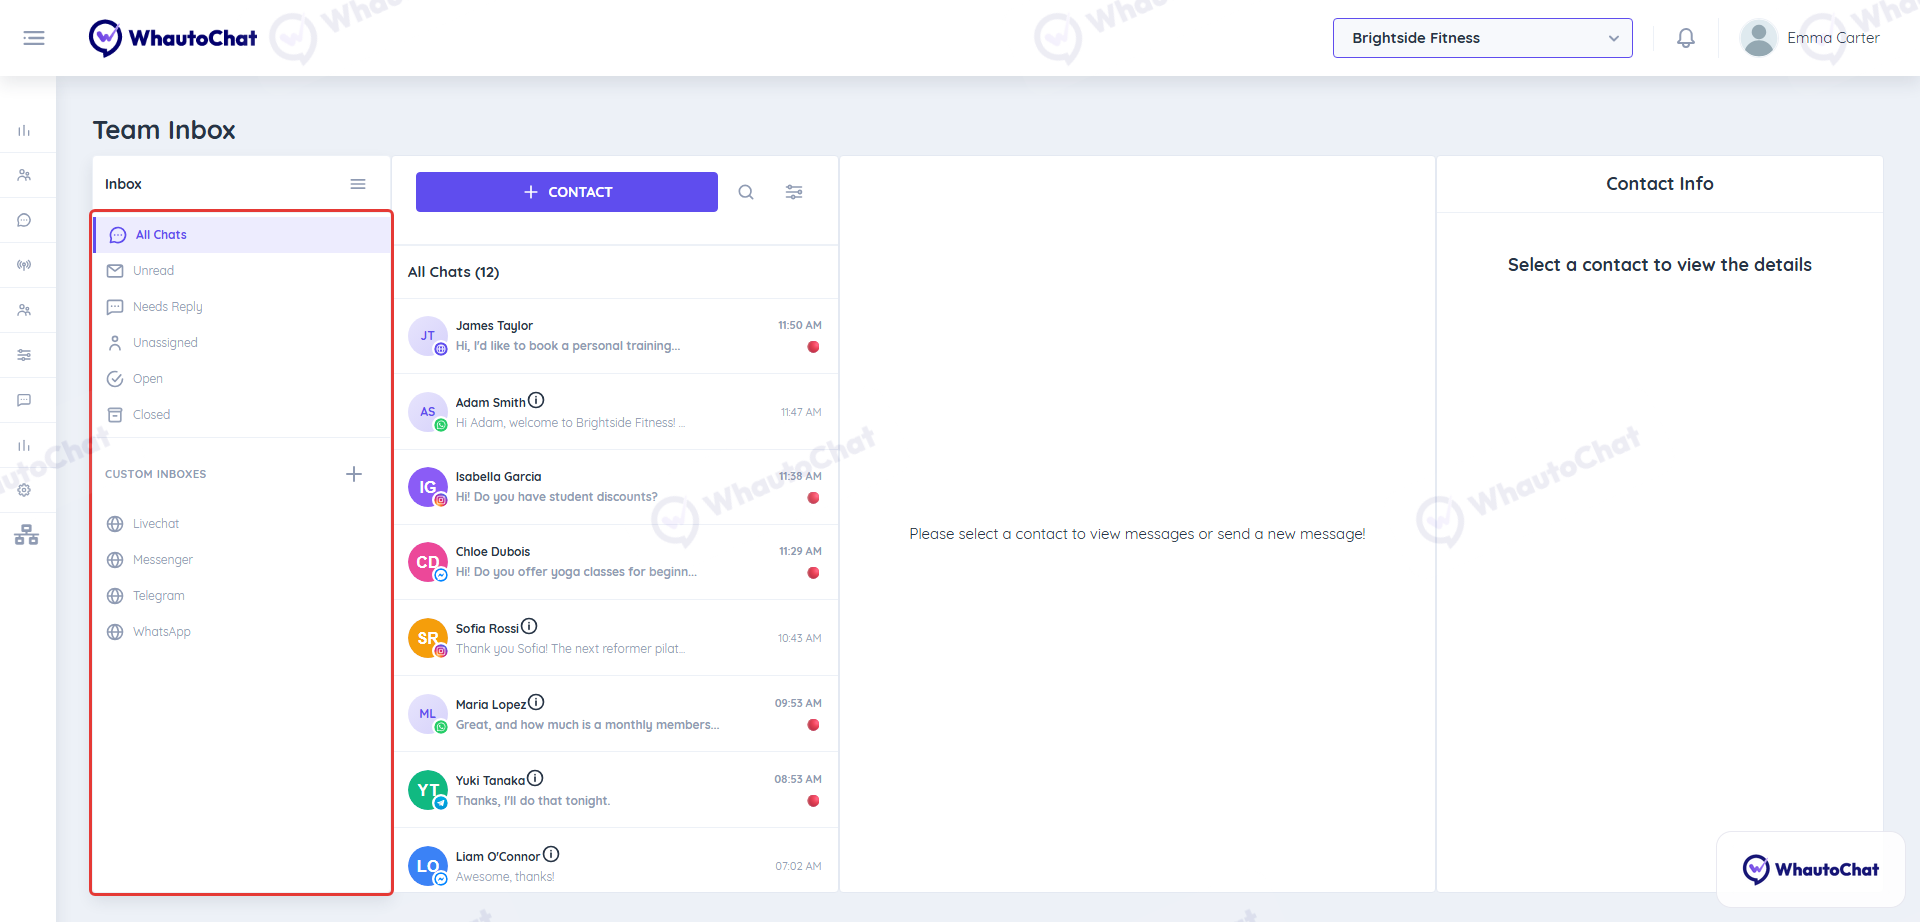Open the chat filter sliders icon

pos(794,192)
